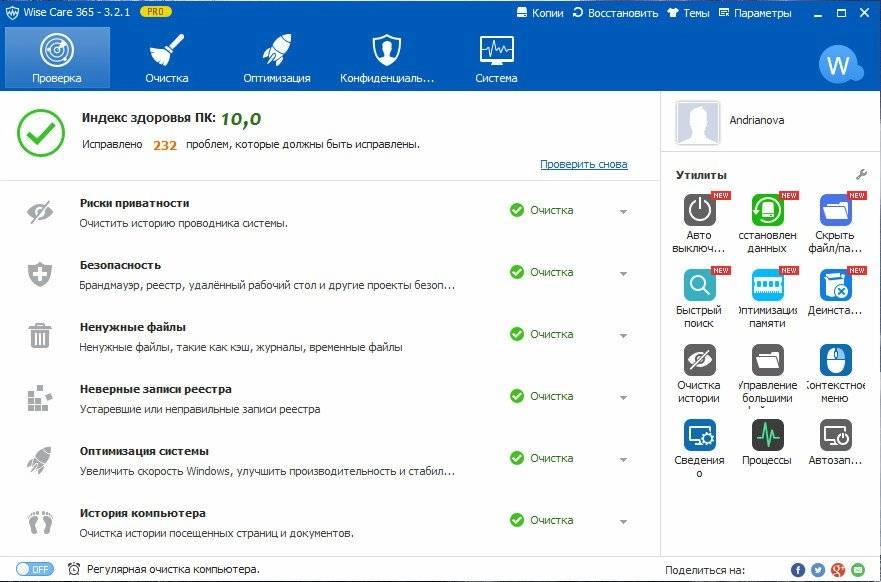Expand the Ненужные файлы dropdown arrow
The image size is (881, 582).
click(624, 335)
